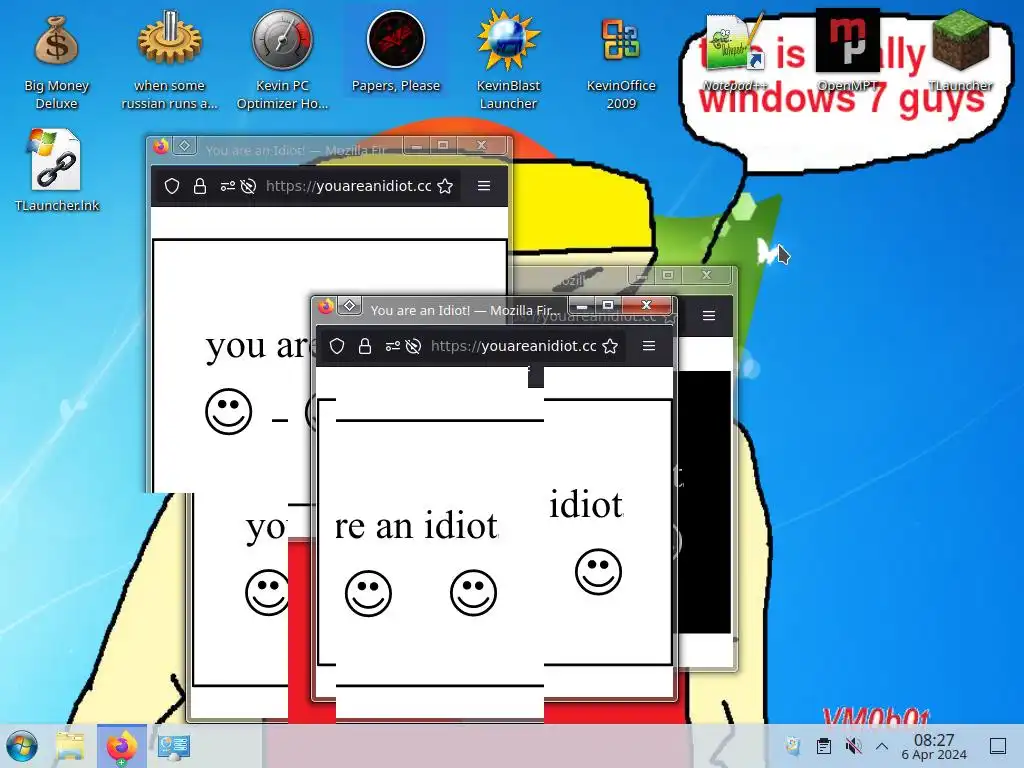Image resolution: width=1024 pixels, height=768 pixels.
Task: Open OpenMPT desktop icon
Action: coord(847,52)
